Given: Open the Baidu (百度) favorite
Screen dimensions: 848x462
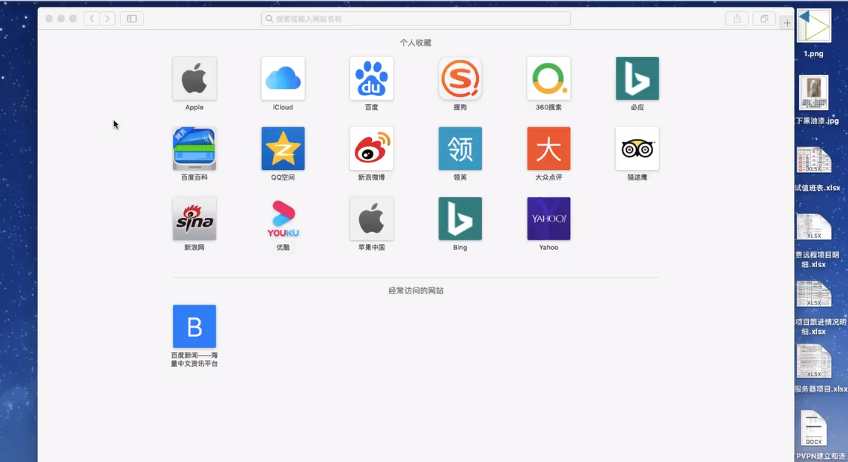Looking at the screenshot, I should [372, 78].
